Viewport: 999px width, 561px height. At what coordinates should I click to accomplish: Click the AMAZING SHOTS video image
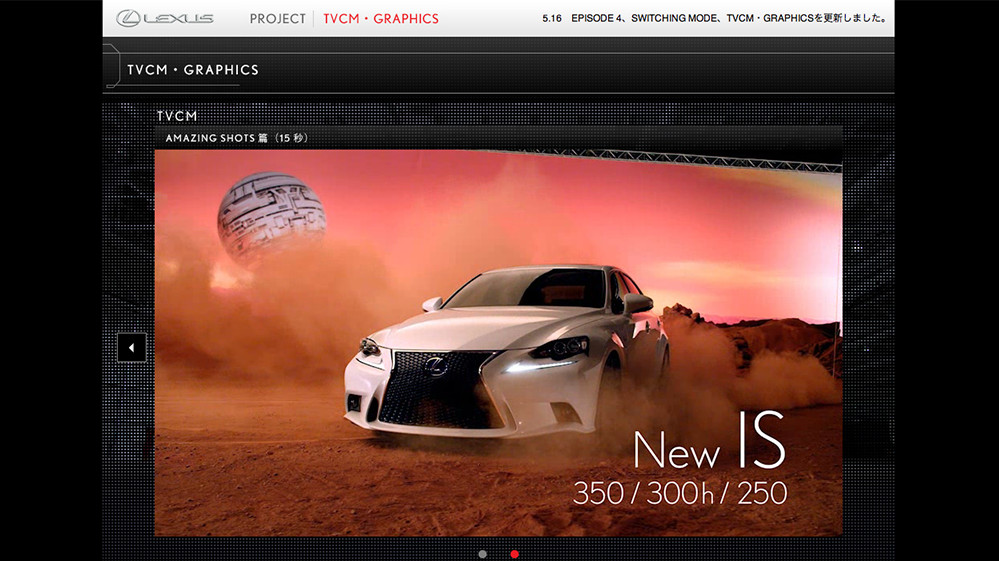click(x=498, y=343)
